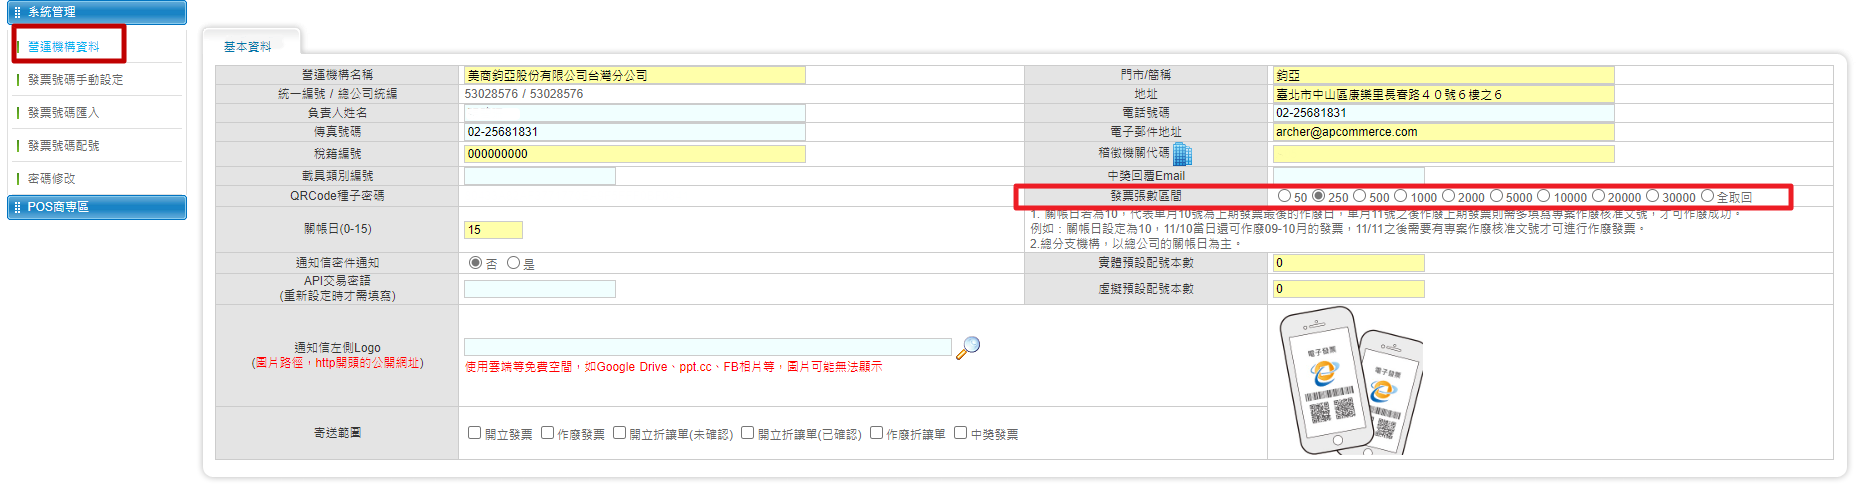Click the 門市/簡稱 input field
Image resolution: width=1869 pixels, height=490 pixels.
click(1443, 75)
